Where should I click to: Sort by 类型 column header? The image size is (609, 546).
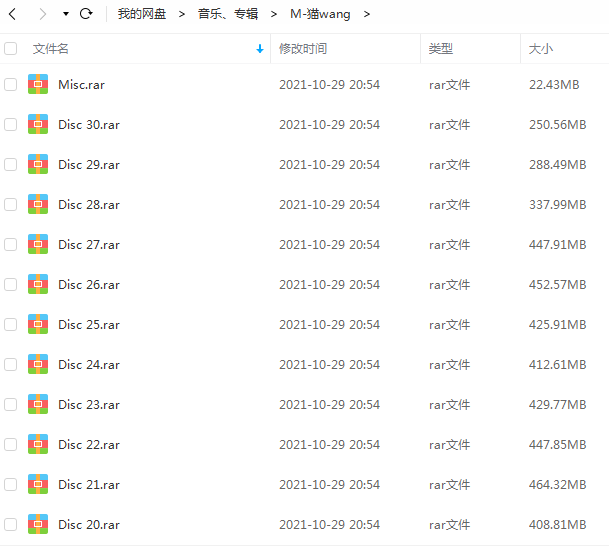[440, 49]
